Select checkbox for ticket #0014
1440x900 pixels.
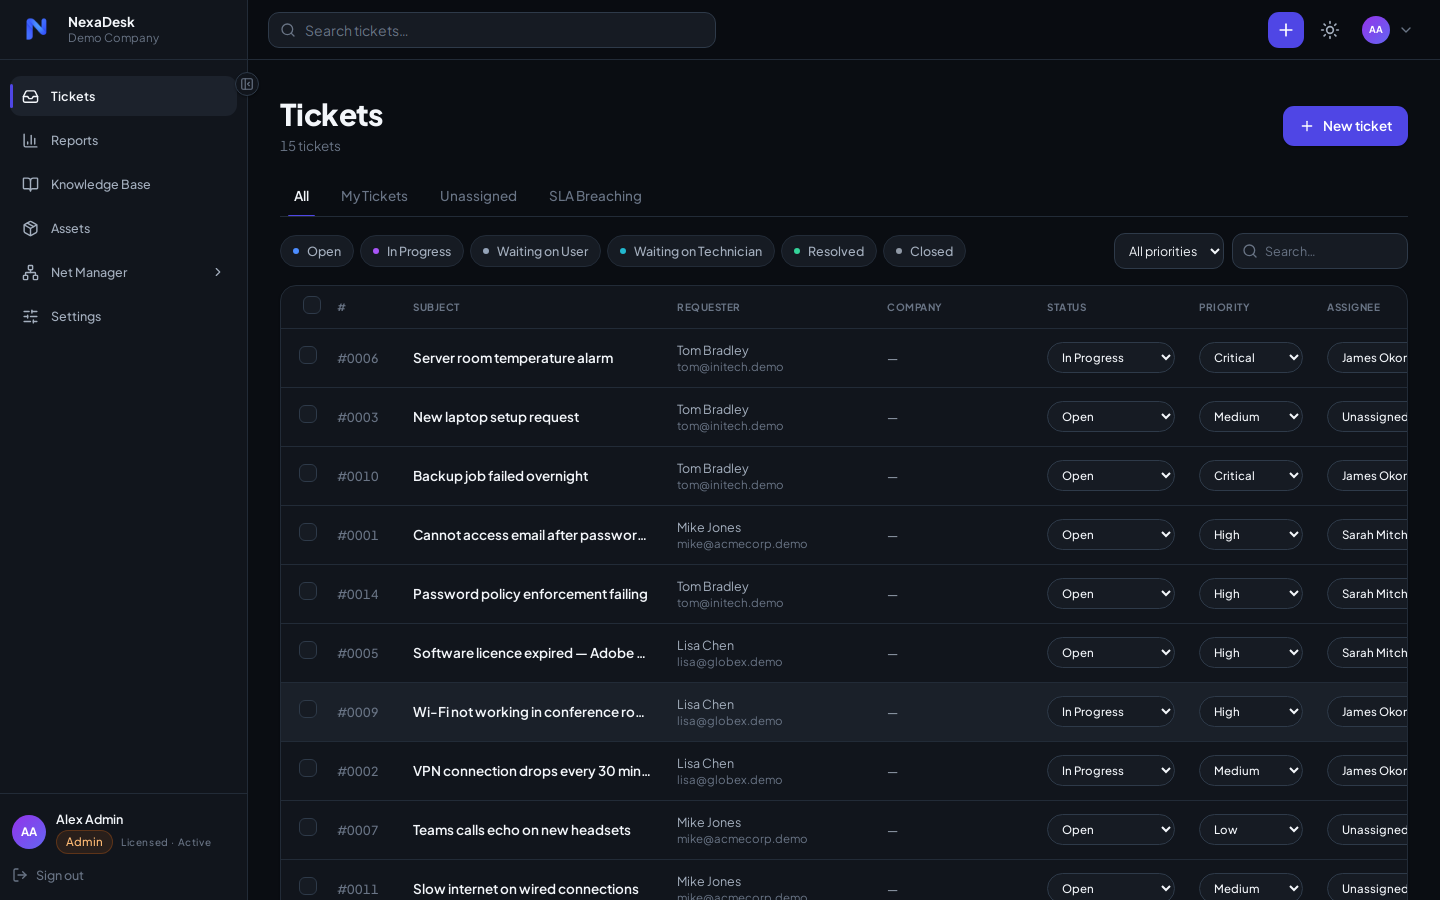pos(308,591)
